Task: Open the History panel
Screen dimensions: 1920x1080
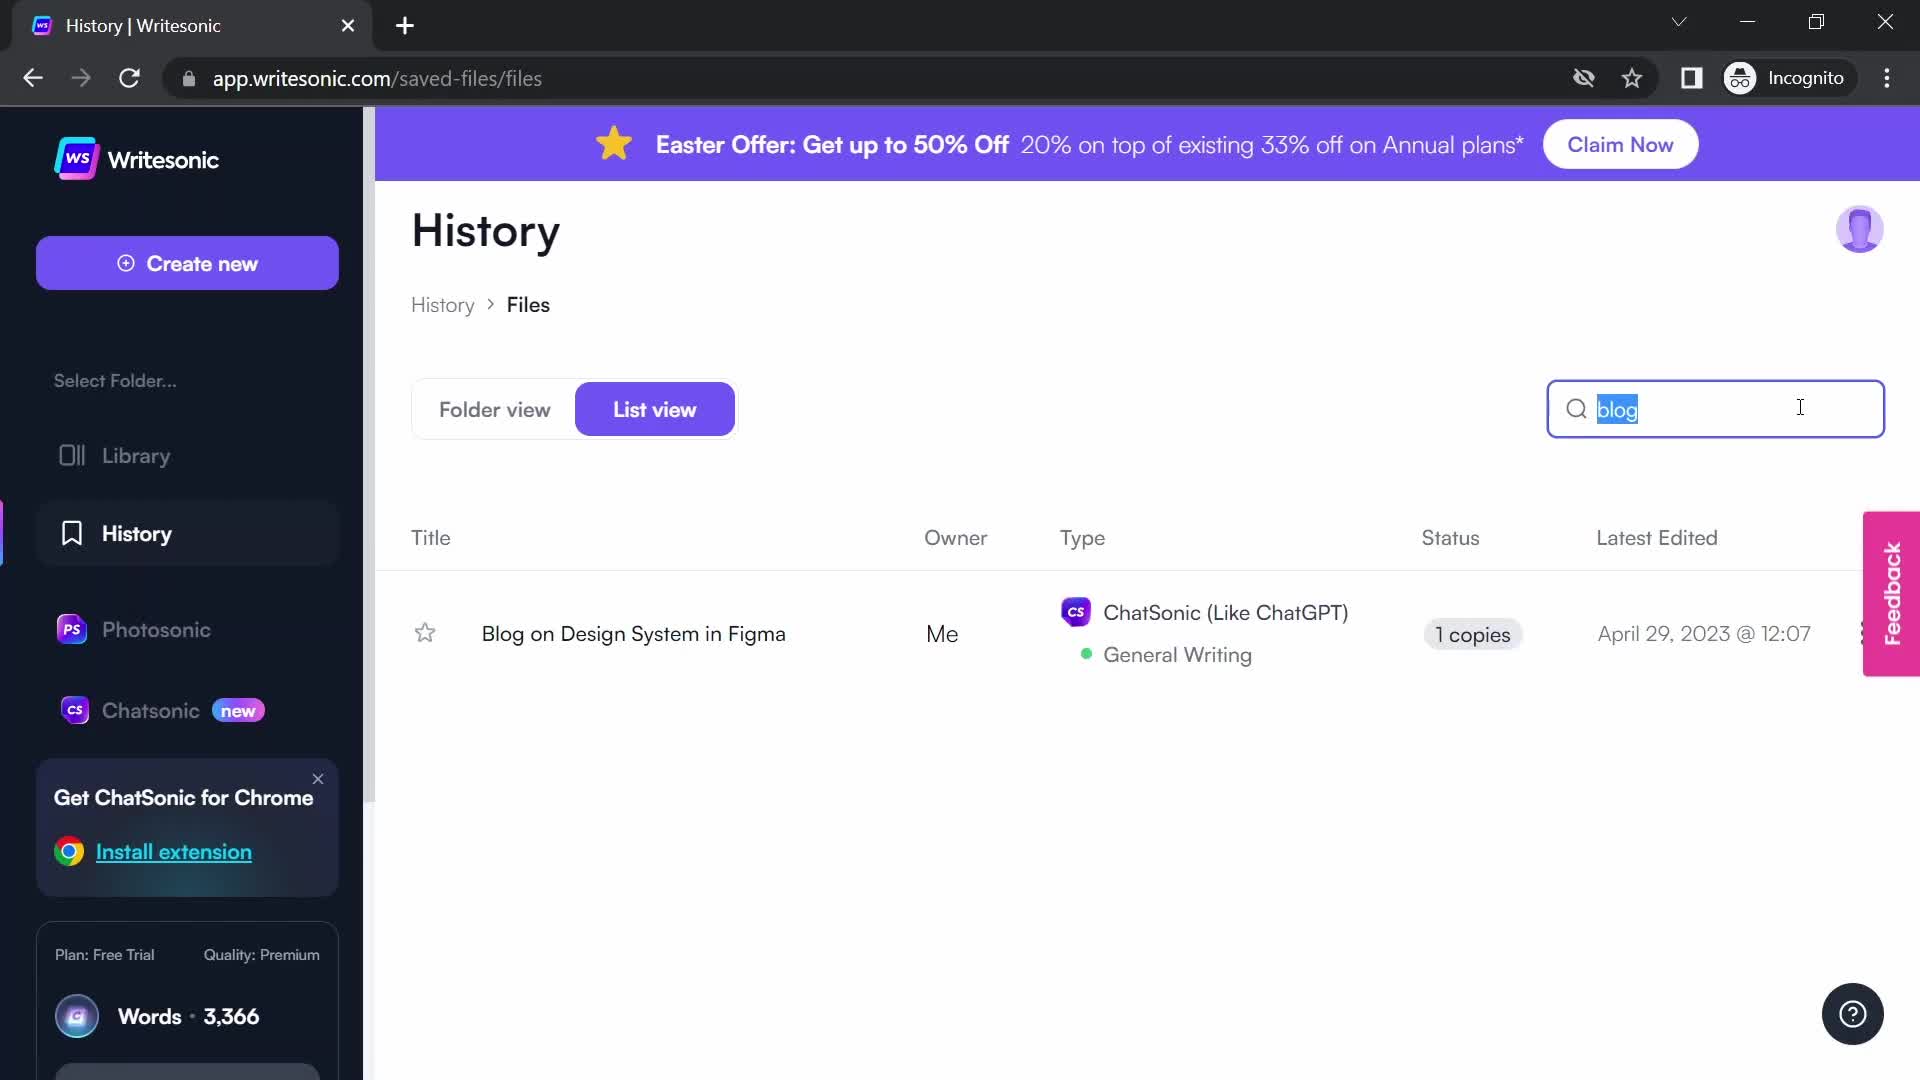Action: pyautogui.click(x=136, y=533)
